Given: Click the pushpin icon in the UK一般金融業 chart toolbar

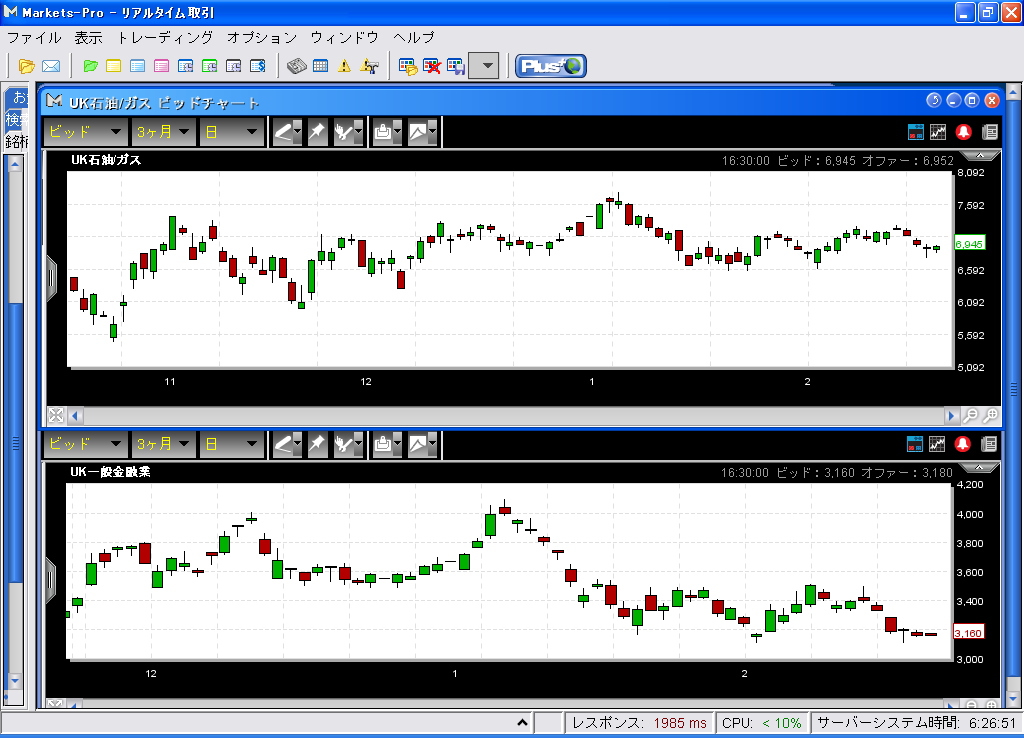Looking at the screenshot, I should click(317, 444).
